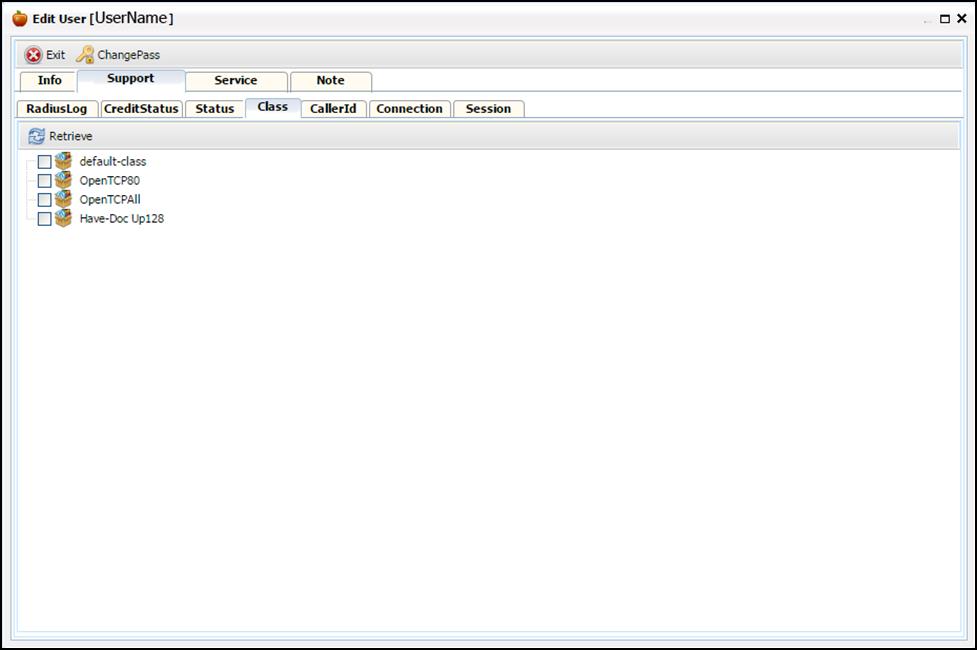
Task: Click the Retrieve refresh icon
Action: 37,136
